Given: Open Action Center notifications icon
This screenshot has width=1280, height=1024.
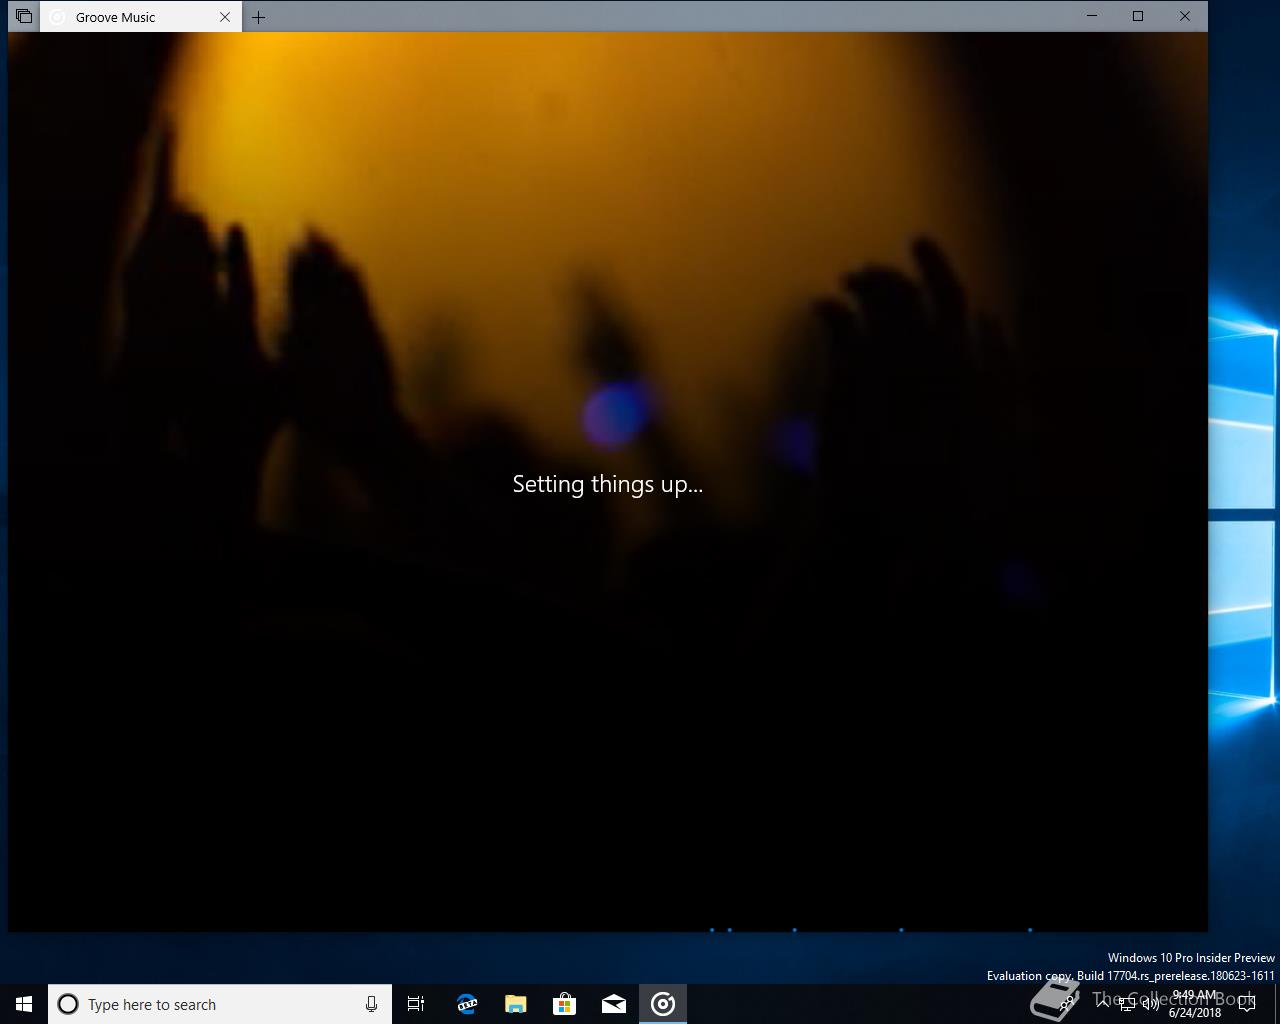Looking at the screenshot, I should coord(1247,1004).
